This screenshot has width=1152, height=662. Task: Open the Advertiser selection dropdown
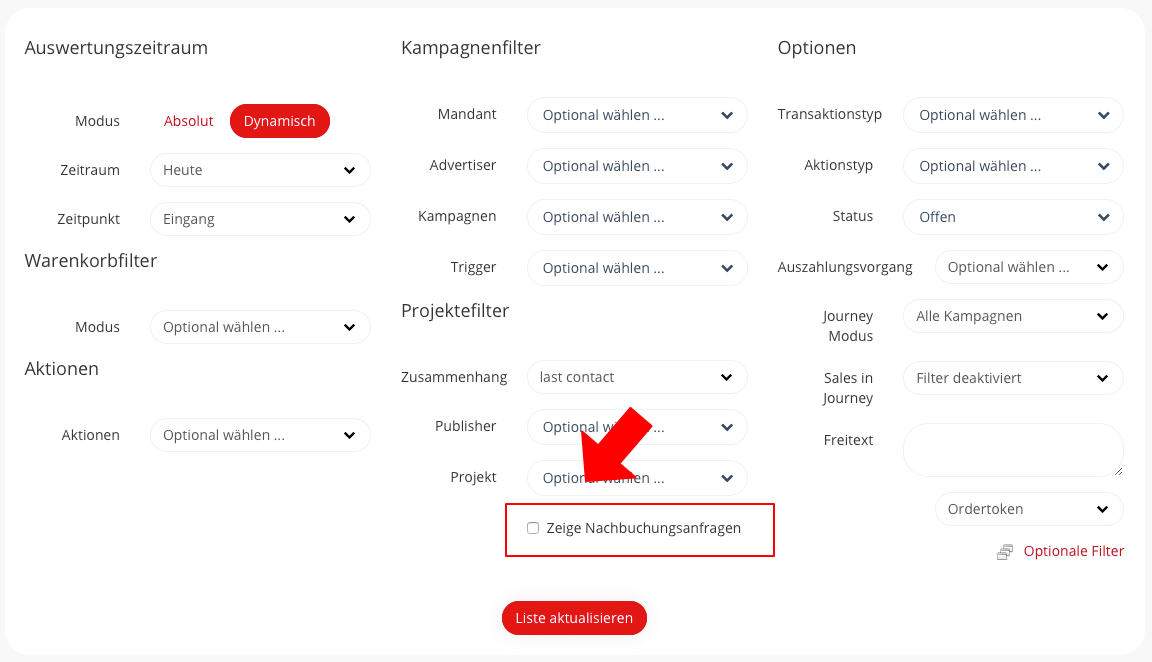click(637, 166)
